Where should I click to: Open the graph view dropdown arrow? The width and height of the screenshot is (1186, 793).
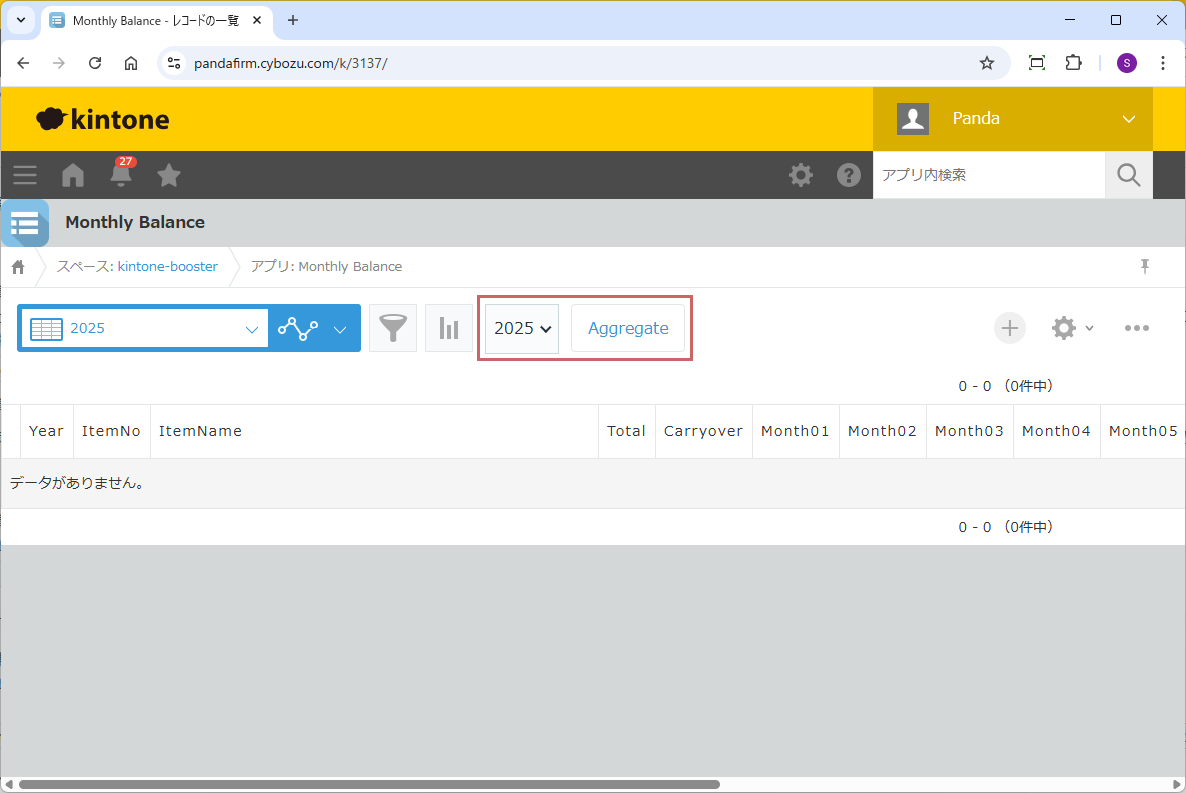point(340,328)
